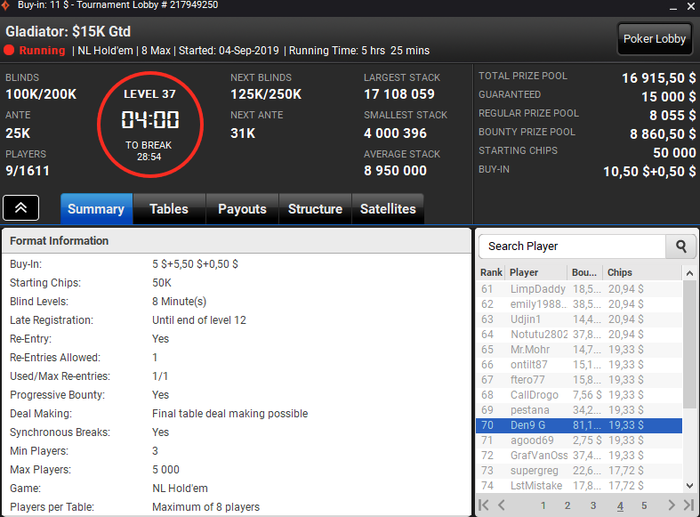Screen dimensions: 700x517
Task: Click the player list scrollbar thumb
Action: click(690, 344)
